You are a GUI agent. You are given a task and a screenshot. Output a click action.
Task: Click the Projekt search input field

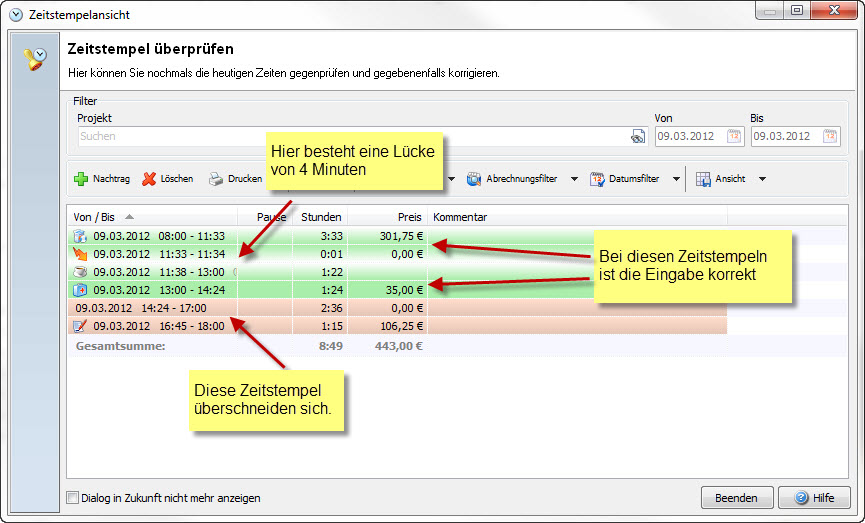click(350, 137)
